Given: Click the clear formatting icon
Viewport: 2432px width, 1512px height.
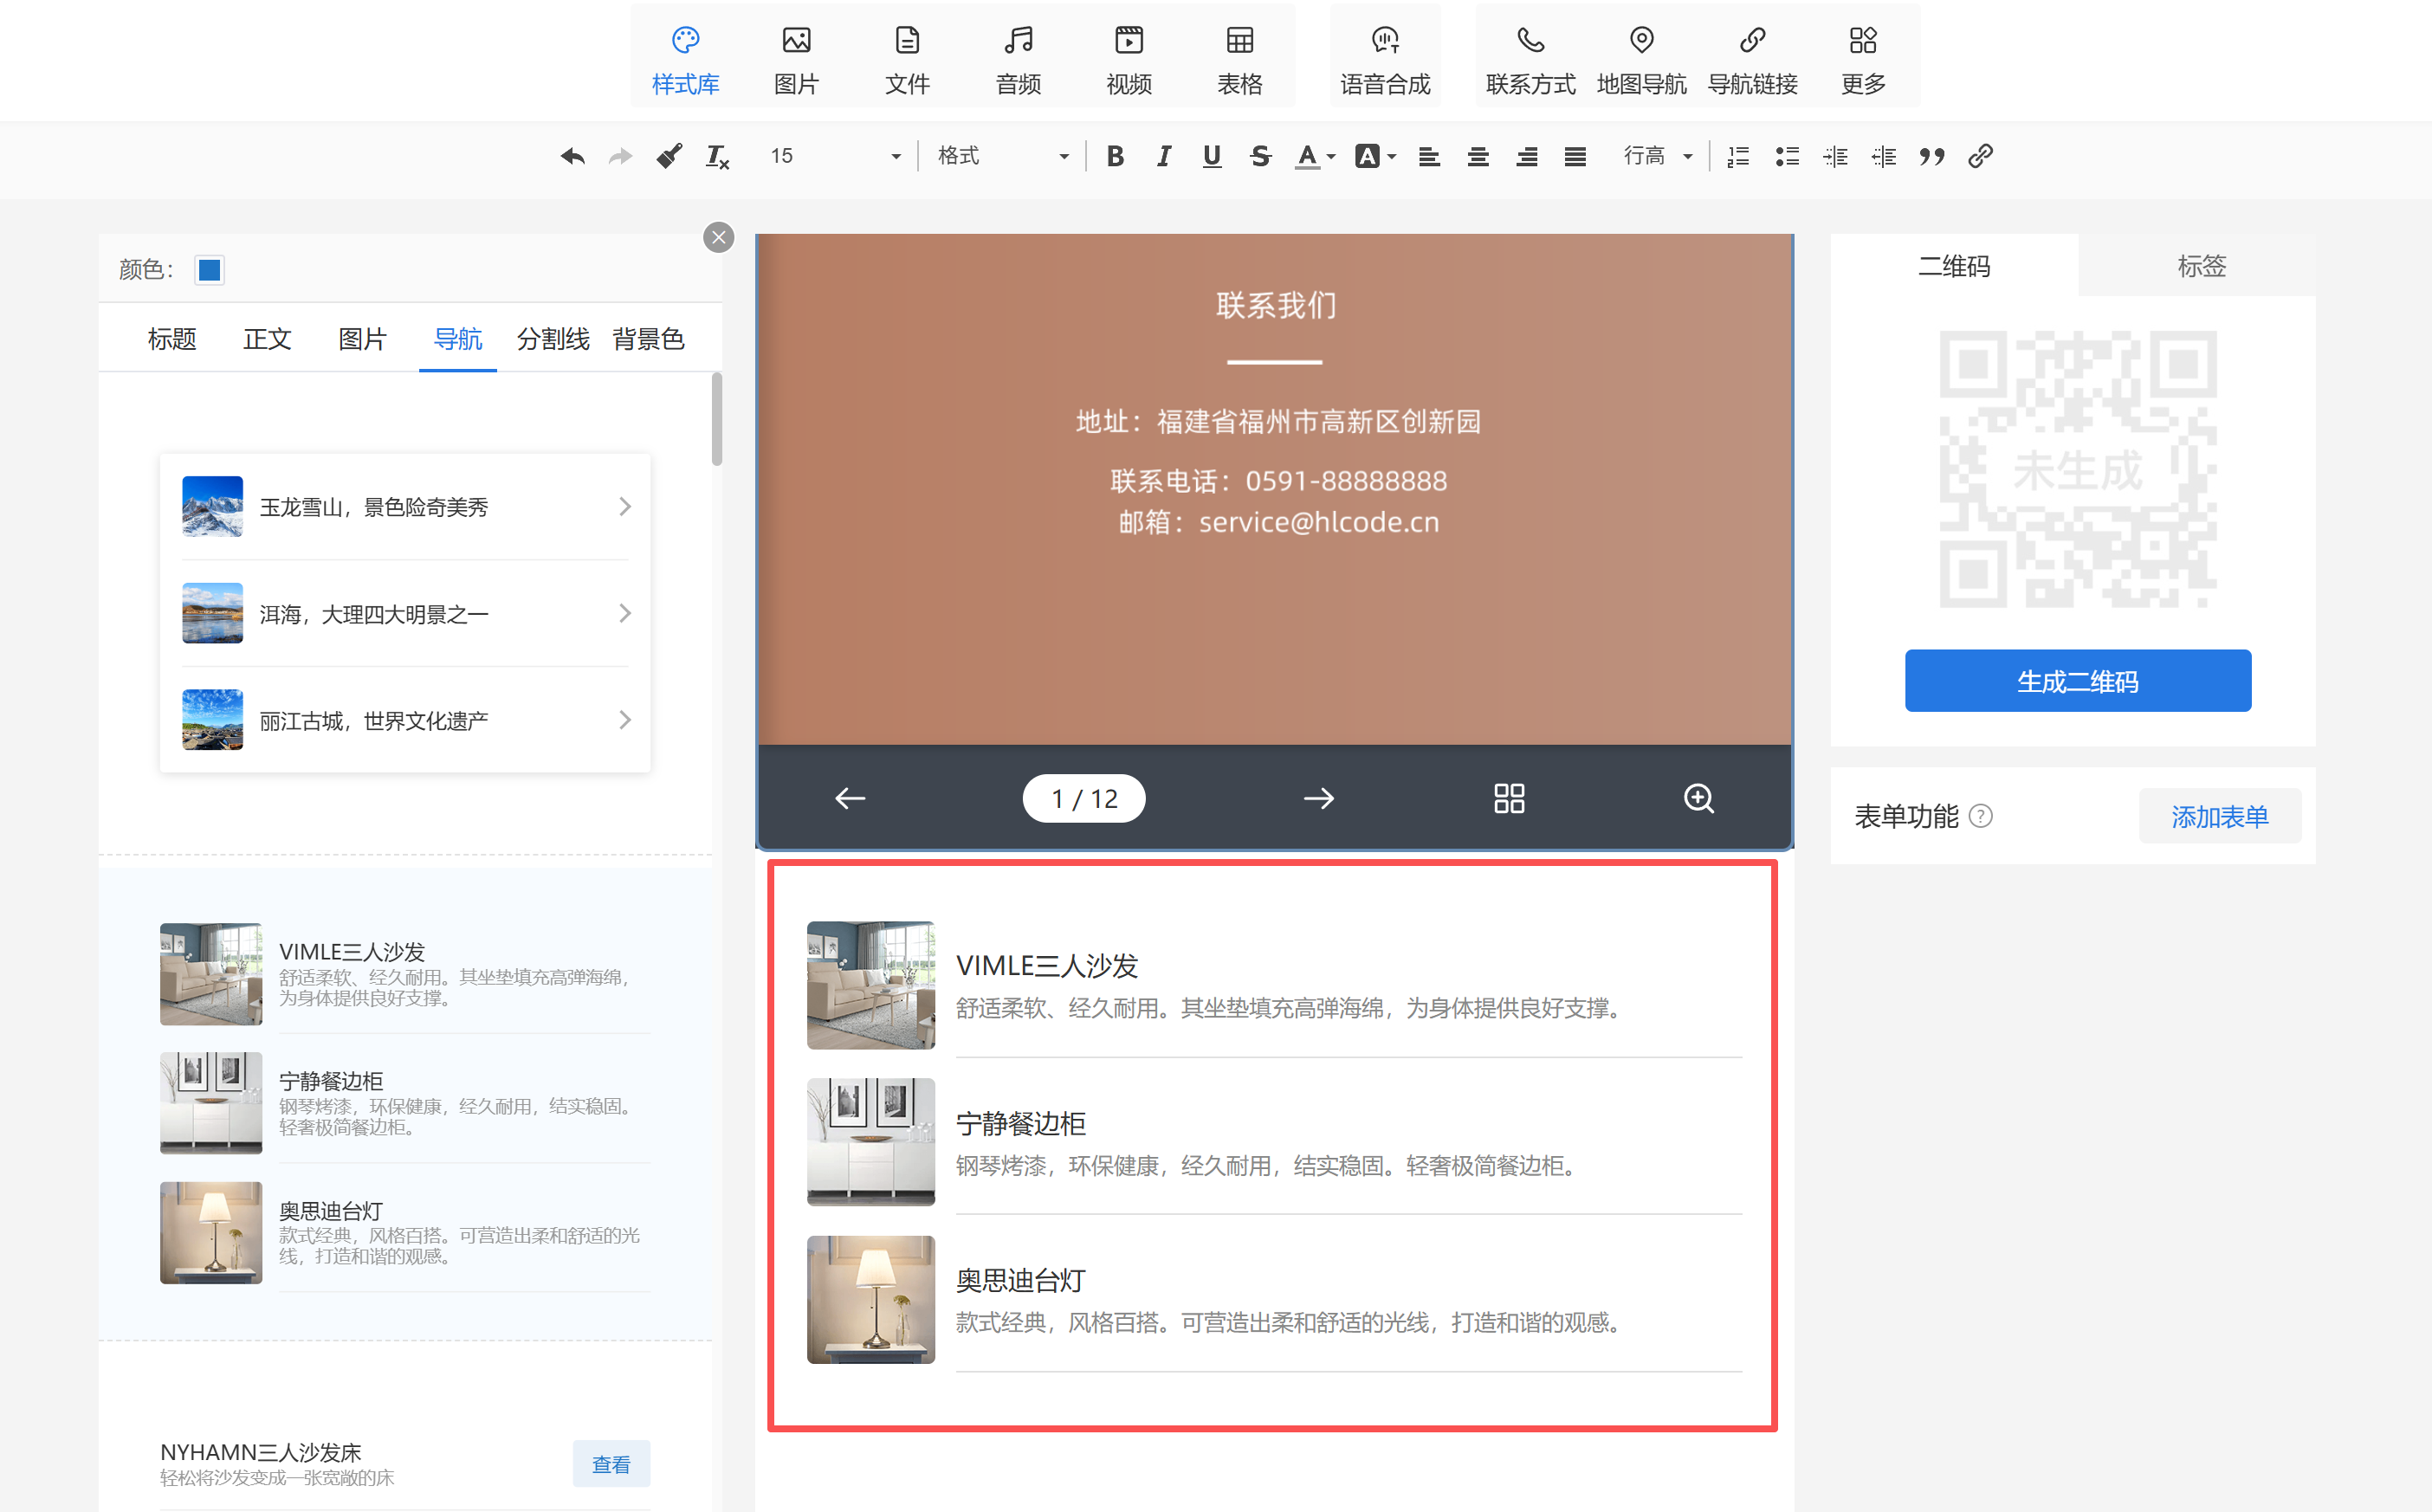Looking at the screenshot, I should point(717,156).
